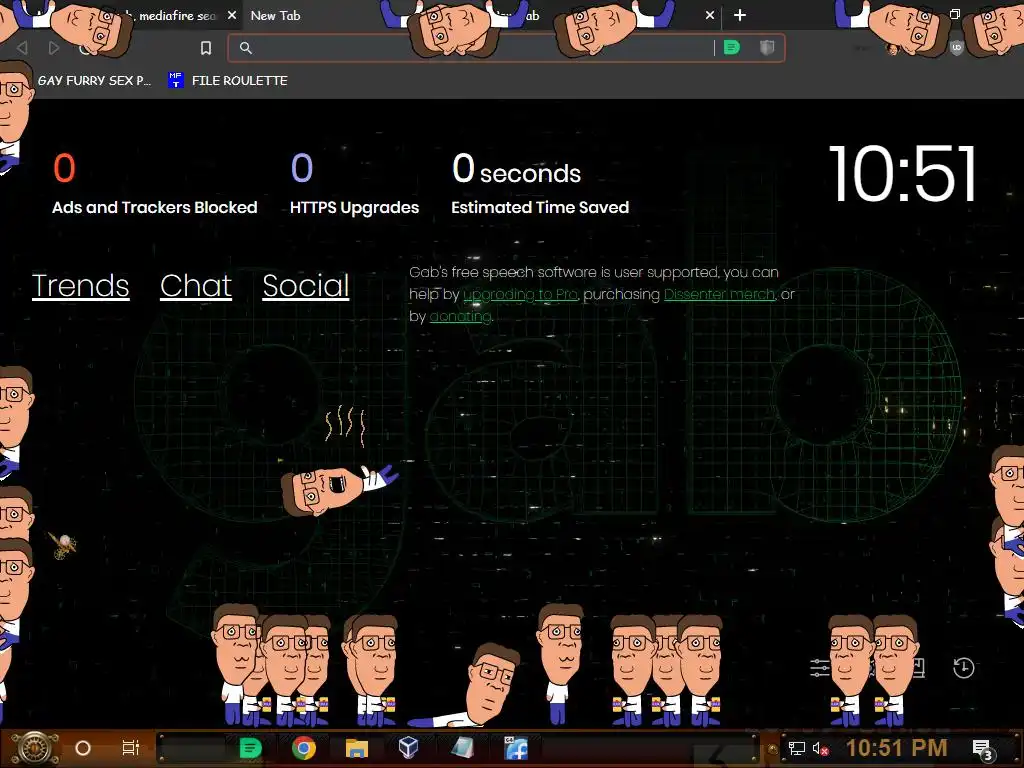1024x768 pixels.
Task: Open Google Chrome from the taskbar
Action: tap(304, 748)
